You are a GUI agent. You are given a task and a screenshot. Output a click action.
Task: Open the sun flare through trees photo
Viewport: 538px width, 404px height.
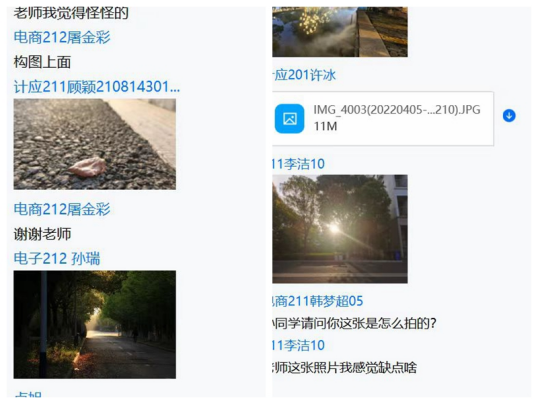tap(340, 229)
